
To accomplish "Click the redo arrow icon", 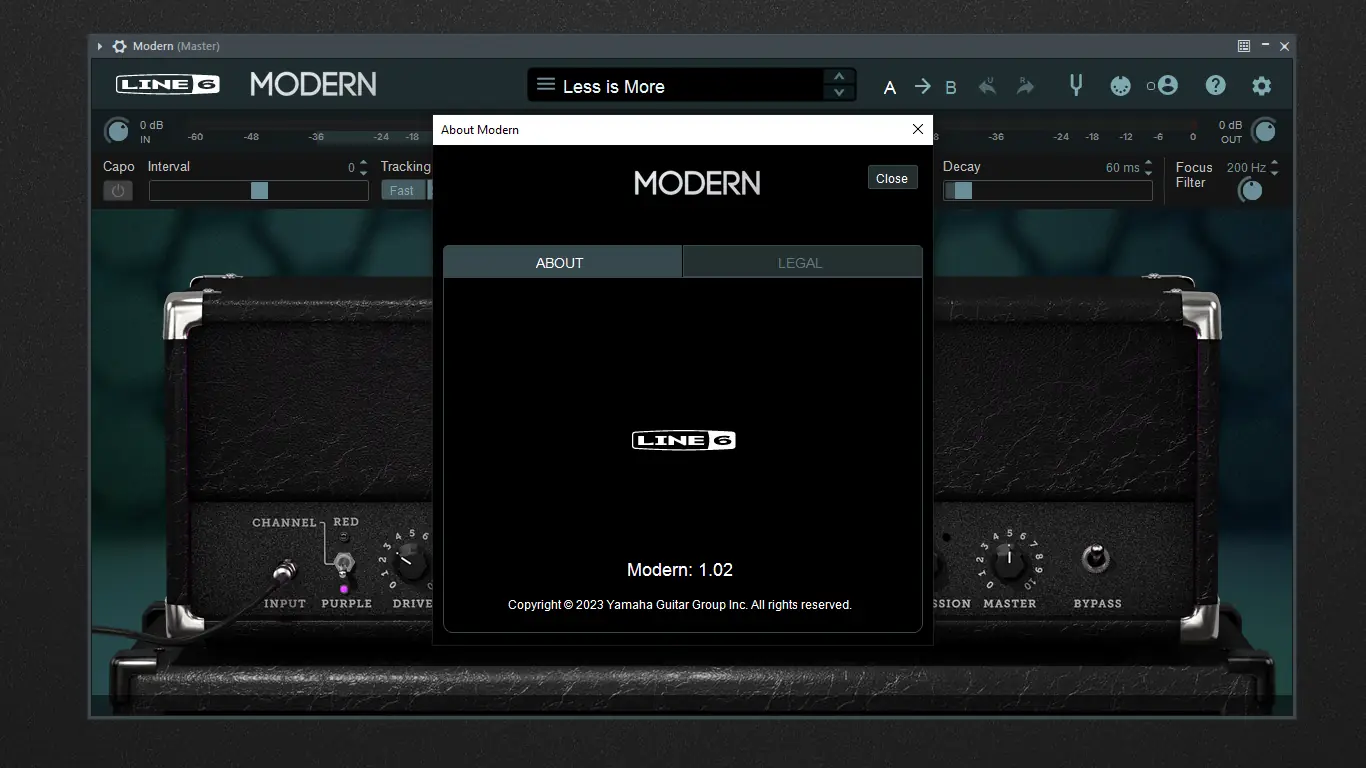I will click(x=1025, y=86).
